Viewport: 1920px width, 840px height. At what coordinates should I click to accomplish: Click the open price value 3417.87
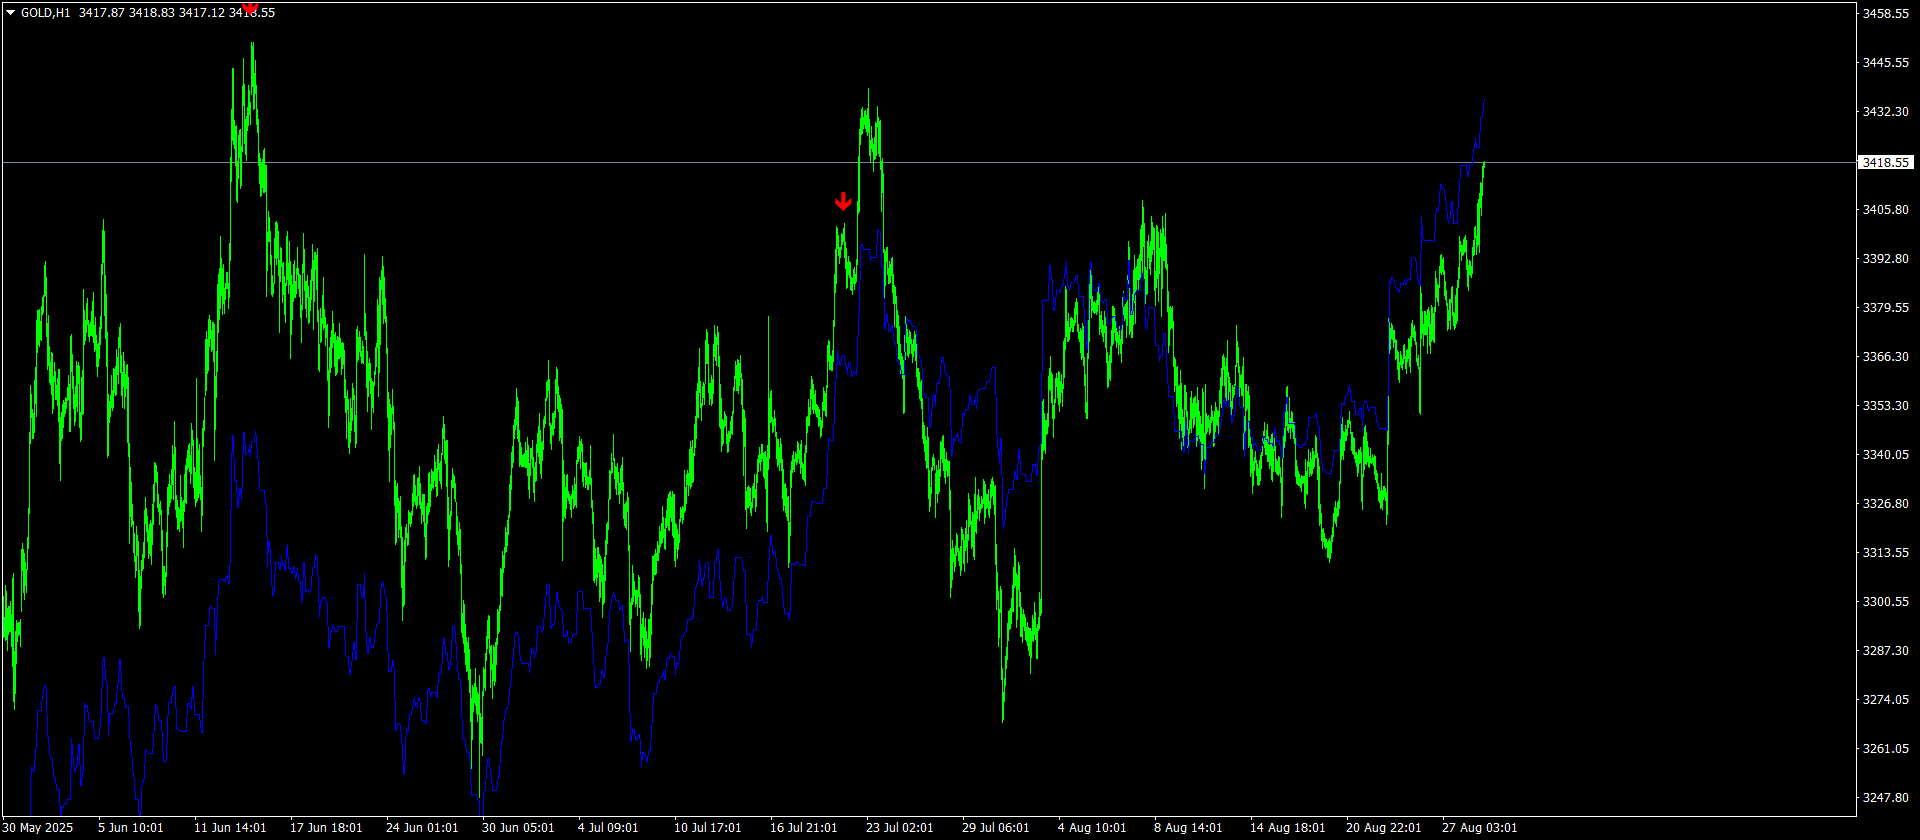click(101, 13)
